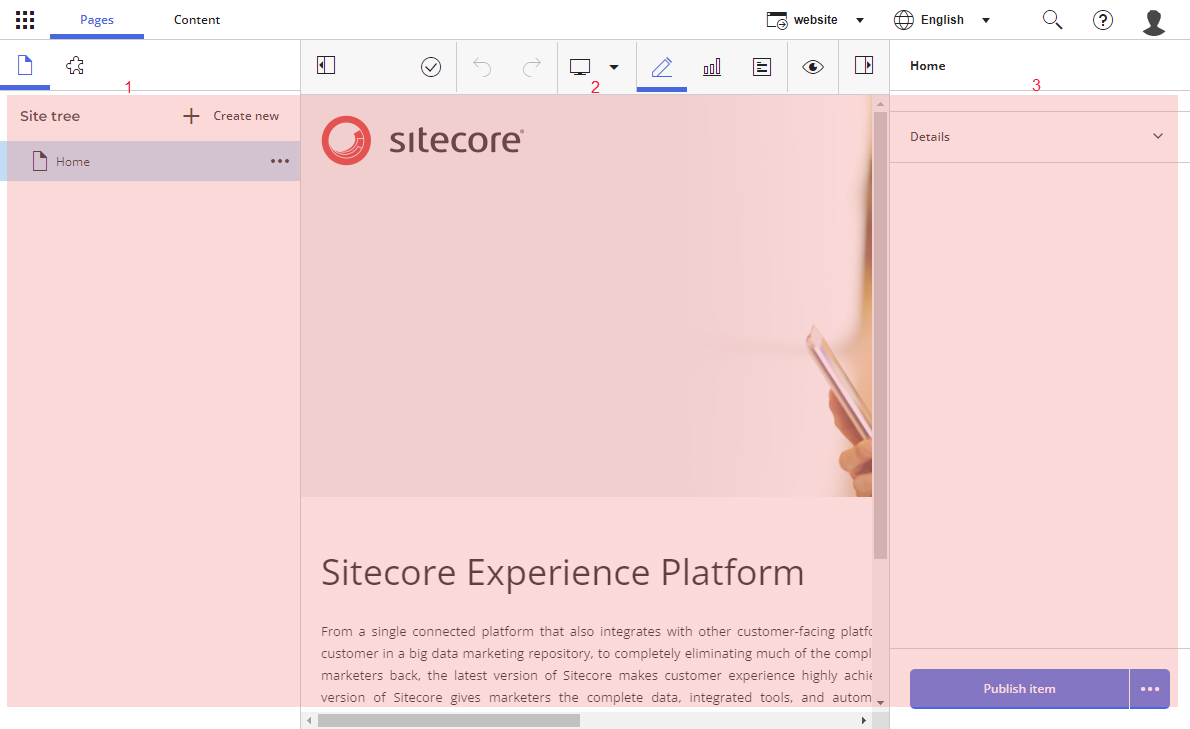The image size is (1190, 729).
Task: Open the English language dropdown
Action: [x=942, y=20]
